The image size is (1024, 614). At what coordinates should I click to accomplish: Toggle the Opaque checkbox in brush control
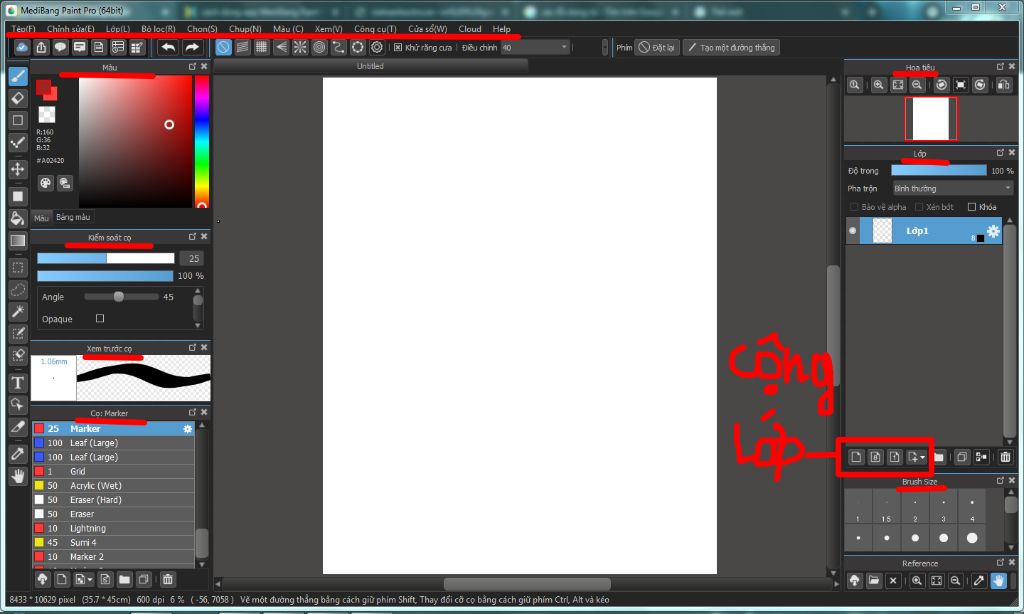pyautogui.click(x=100, y=318)
